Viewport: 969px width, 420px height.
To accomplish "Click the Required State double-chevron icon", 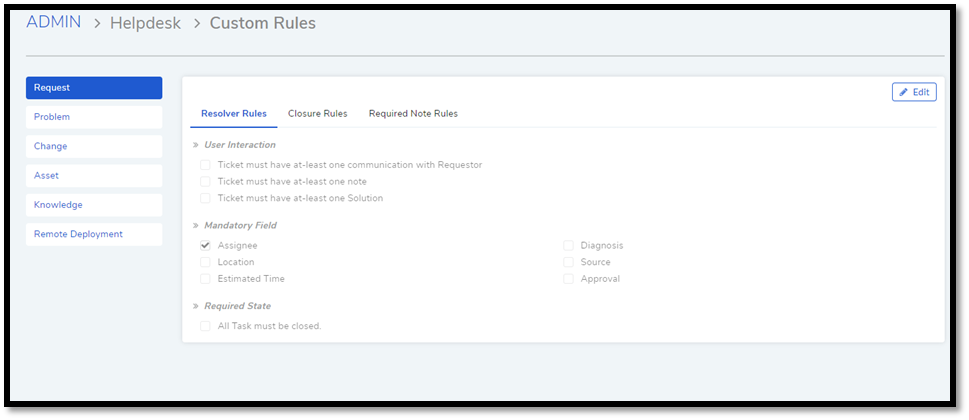I will tap(195, 306).
